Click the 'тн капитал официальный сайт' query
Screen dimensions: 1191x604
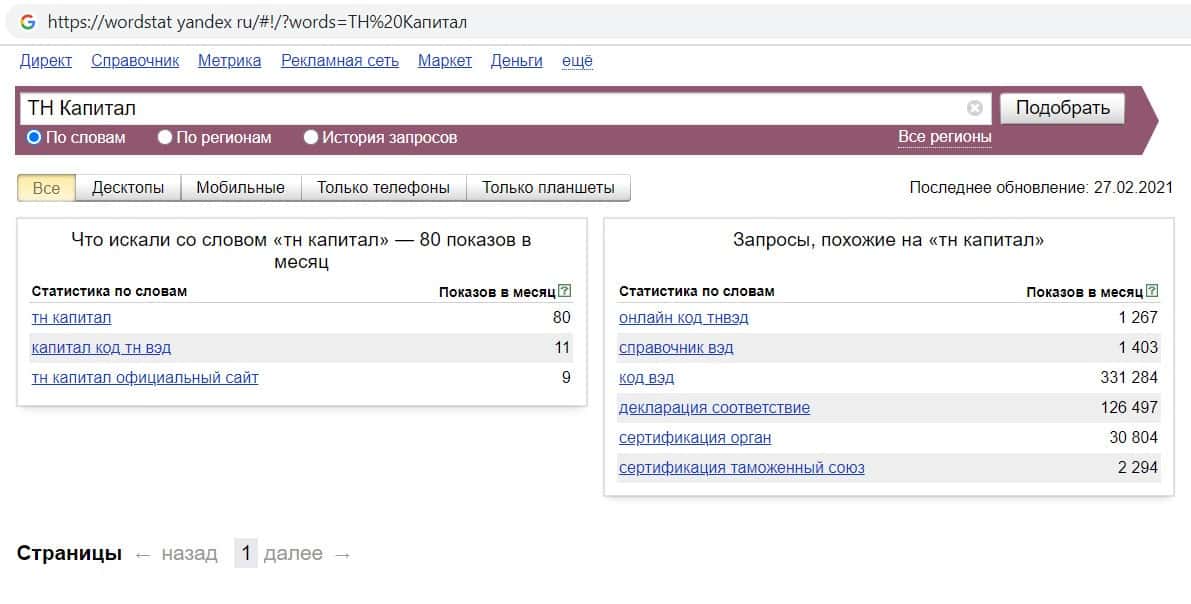coord(145,378)
